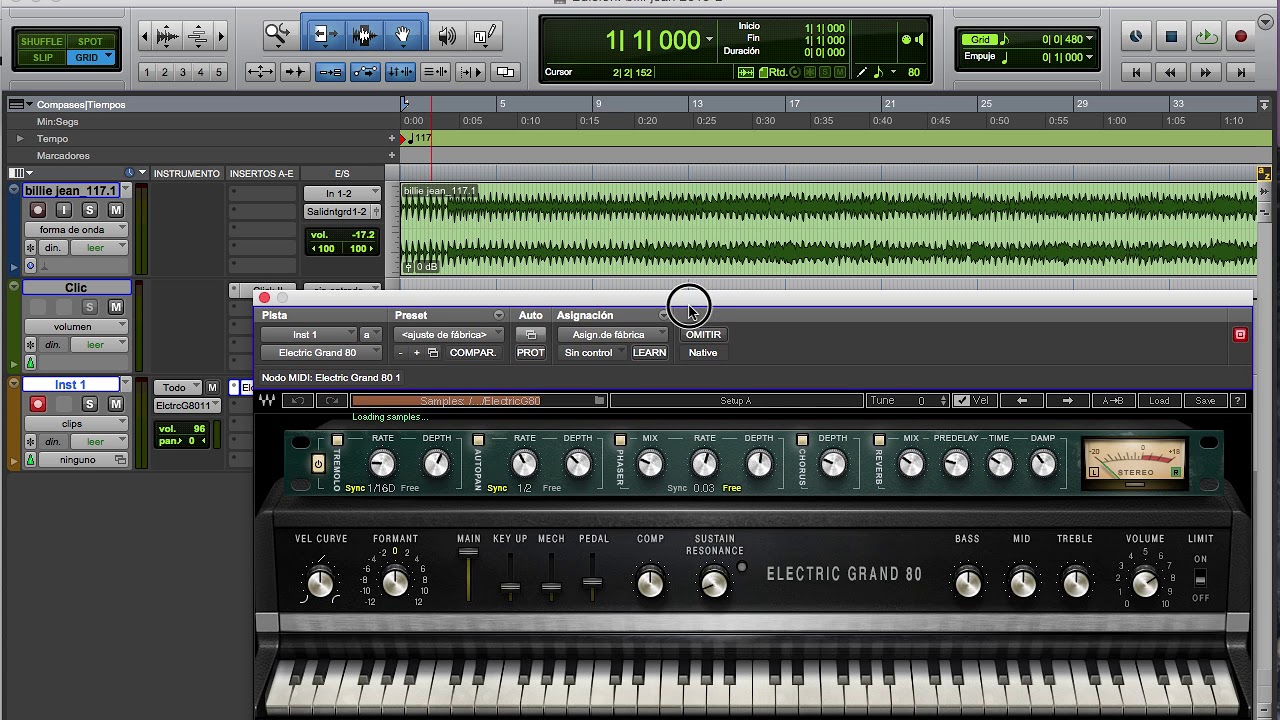Viewport: 1280px width, 720px height.
Task: Select the Scrubber speaker tool
Action: coord(447,37)
